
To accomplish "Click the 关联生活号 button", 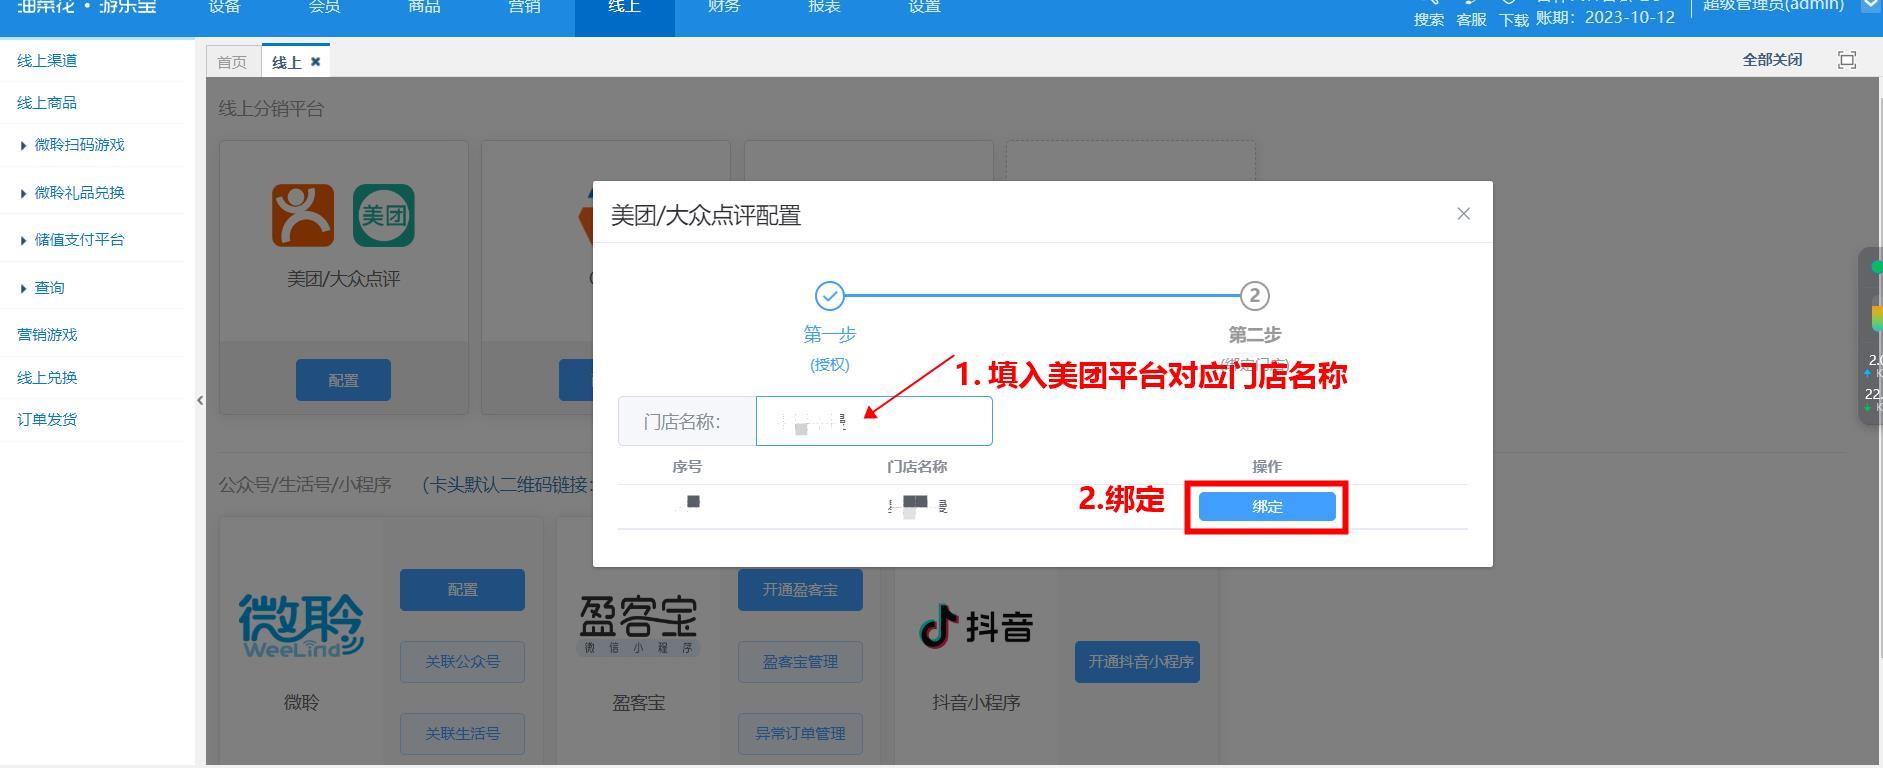I will [462, 734].
